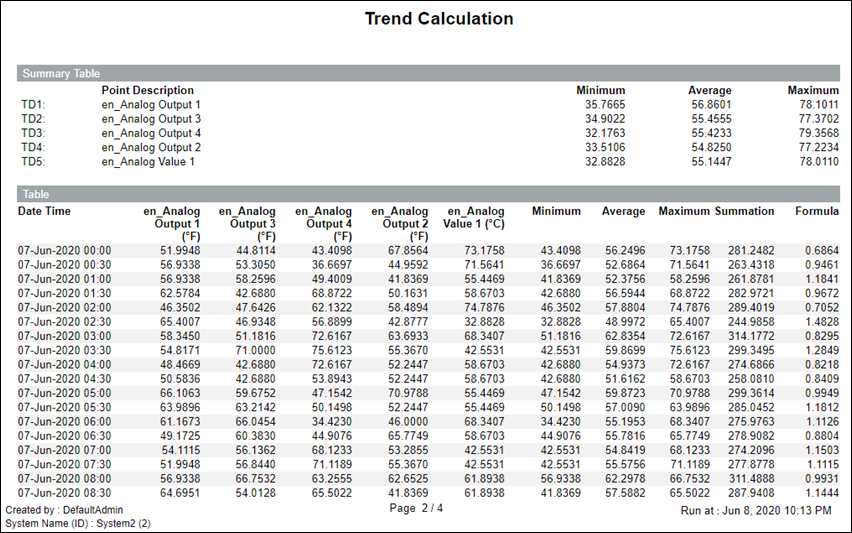Click the TD1 row label
This screenshot has width=852, height=533.
(x=33, y=104)
